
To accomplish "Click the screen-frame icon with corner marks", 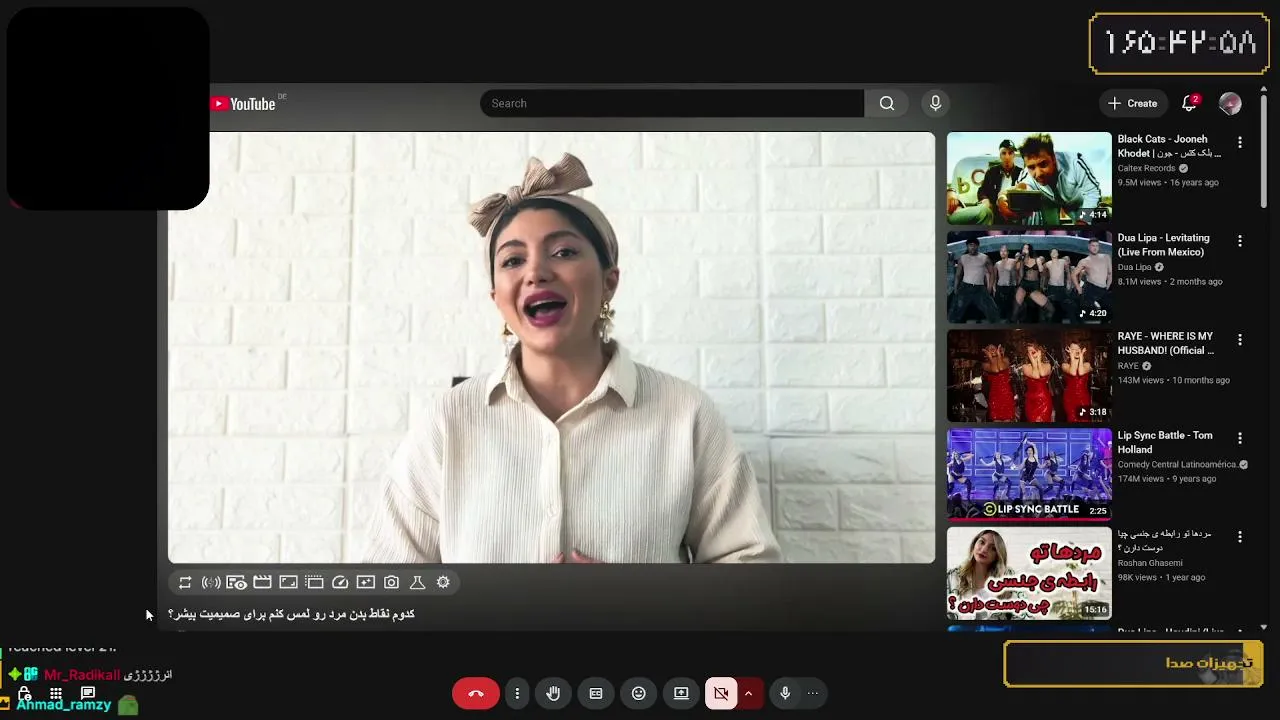I will coord(288,582).
